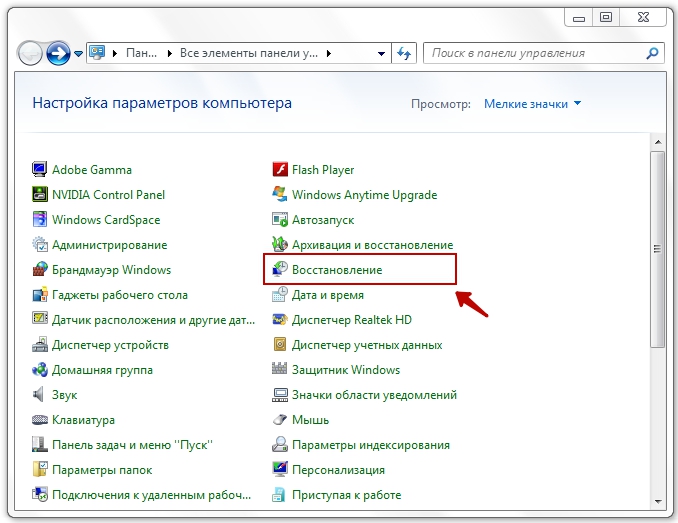Click the Брандмауэр Windows firewall icon
Viewport: 678px width, 523px height.
[39, 269]
